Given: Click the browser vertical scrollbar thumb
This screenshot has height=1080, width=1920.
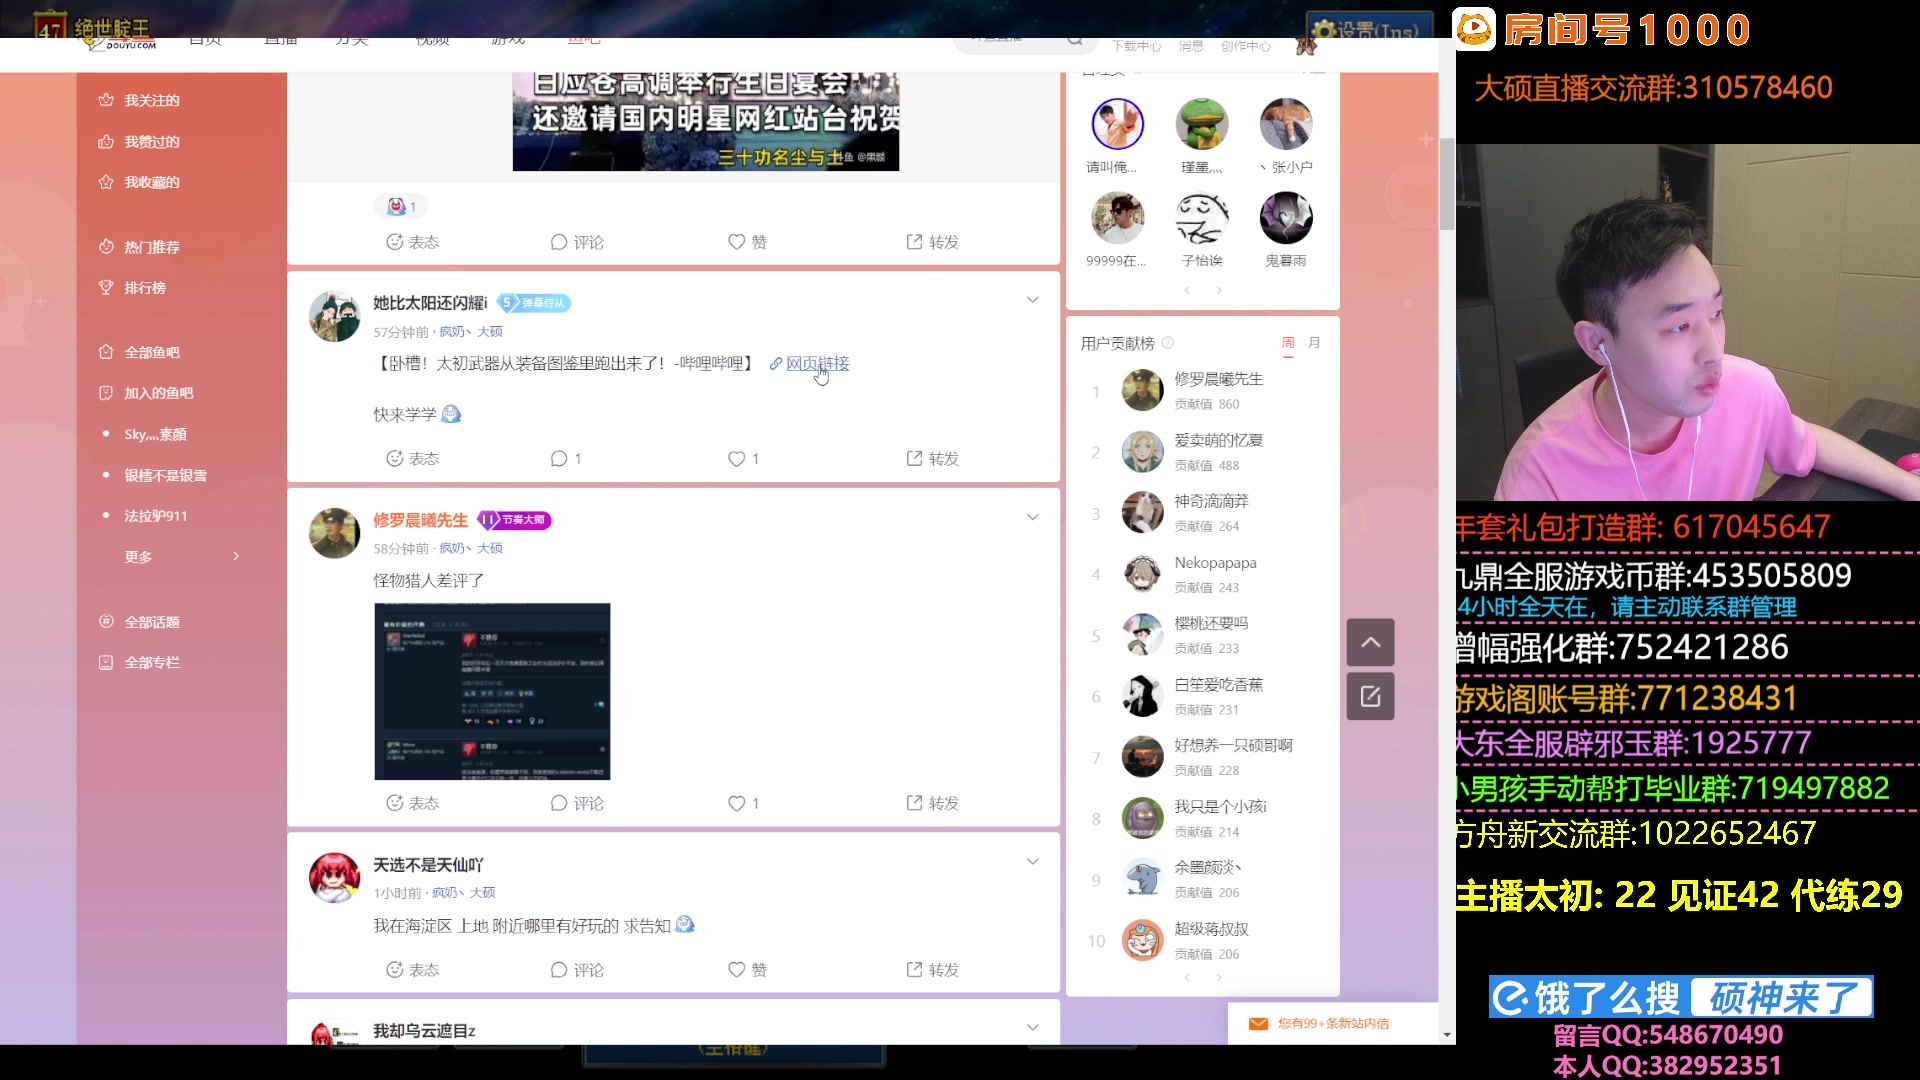Looking at the screenshot, I should pyautogui.click(x=1447, y=184).
